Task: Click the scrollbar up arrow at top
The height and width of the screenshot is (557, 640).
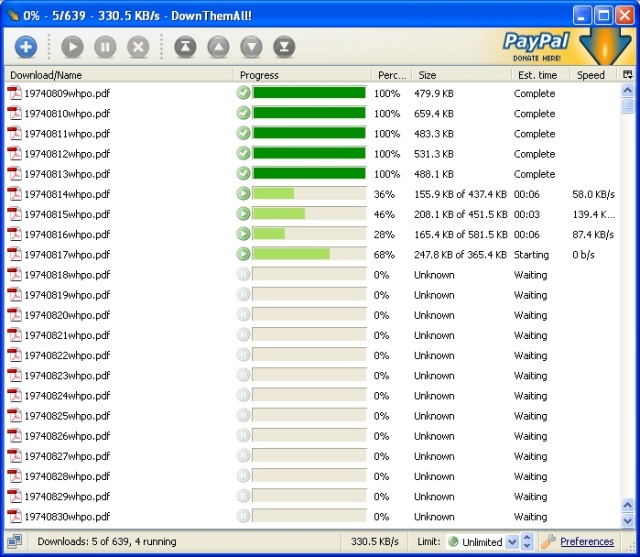Action: 627,90
